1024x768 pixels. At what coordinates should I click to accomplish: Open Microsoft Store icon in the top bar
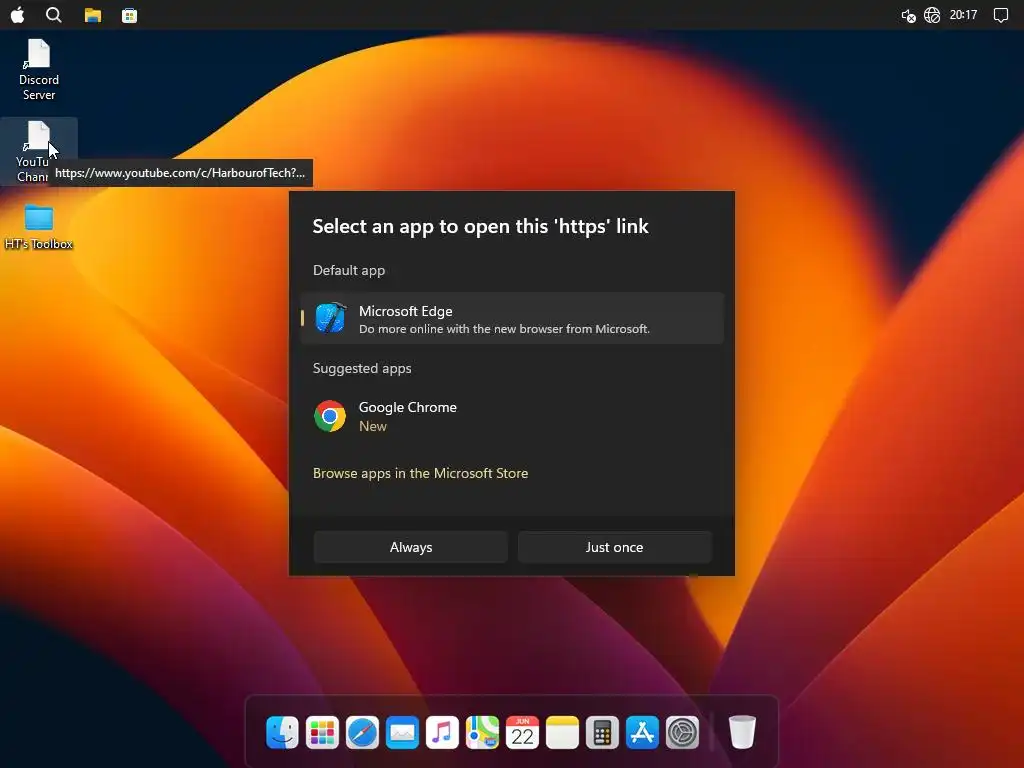click(x=129, y=15)
